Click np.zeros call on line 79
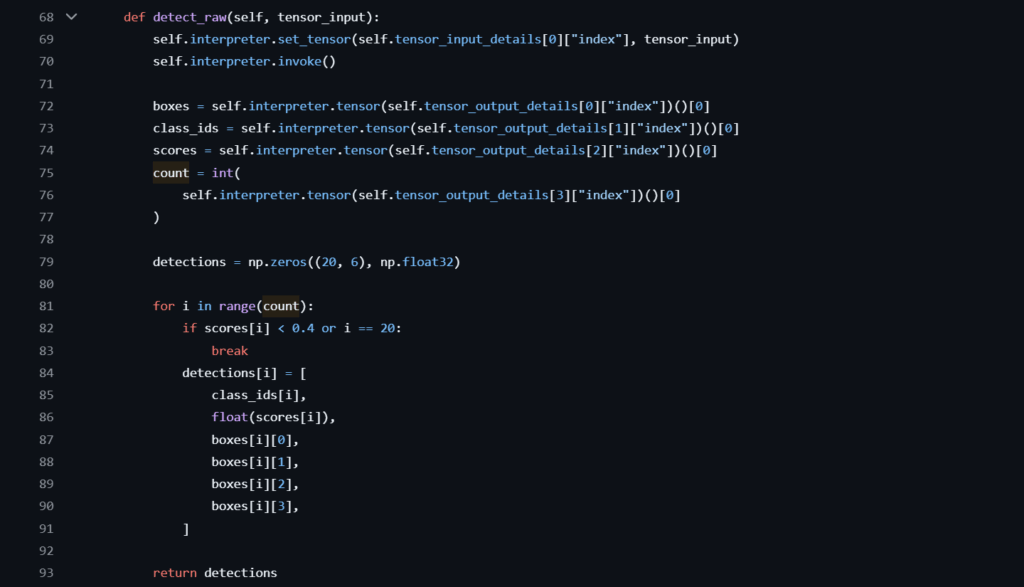1024x587 pixels. point(278,262)
